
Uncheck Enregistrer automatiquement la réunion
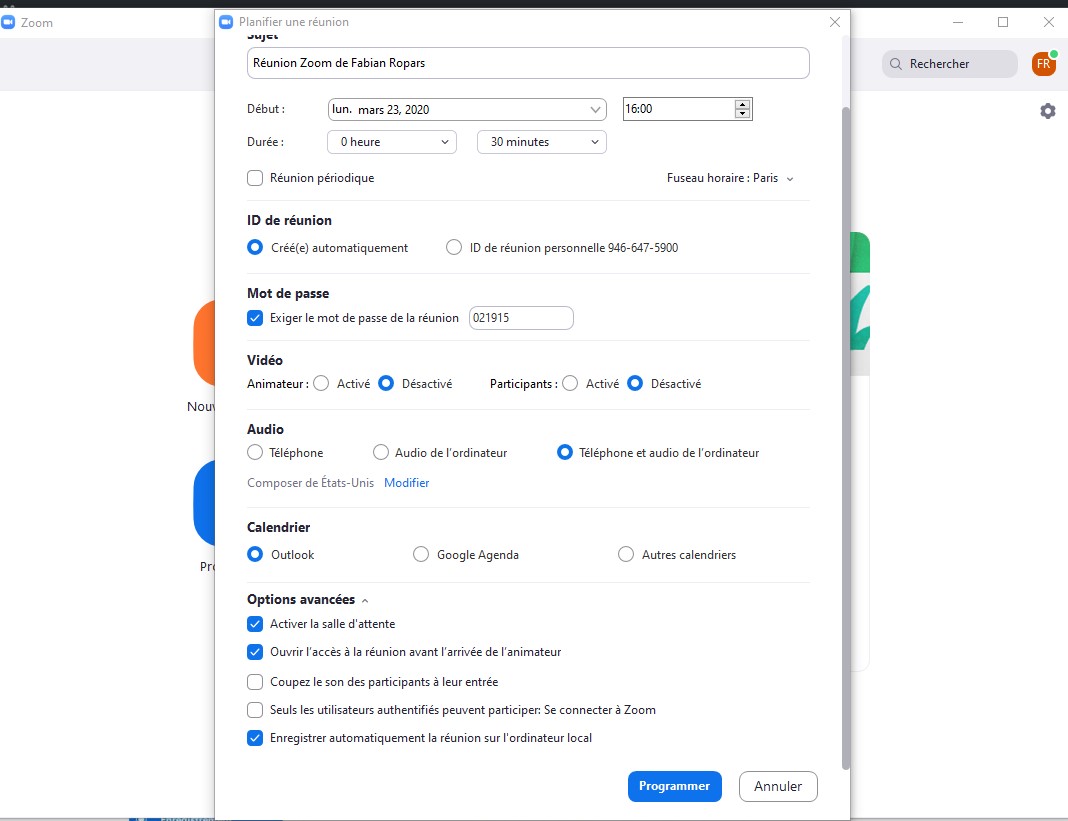pyautogui.click(x=255, y=737)
